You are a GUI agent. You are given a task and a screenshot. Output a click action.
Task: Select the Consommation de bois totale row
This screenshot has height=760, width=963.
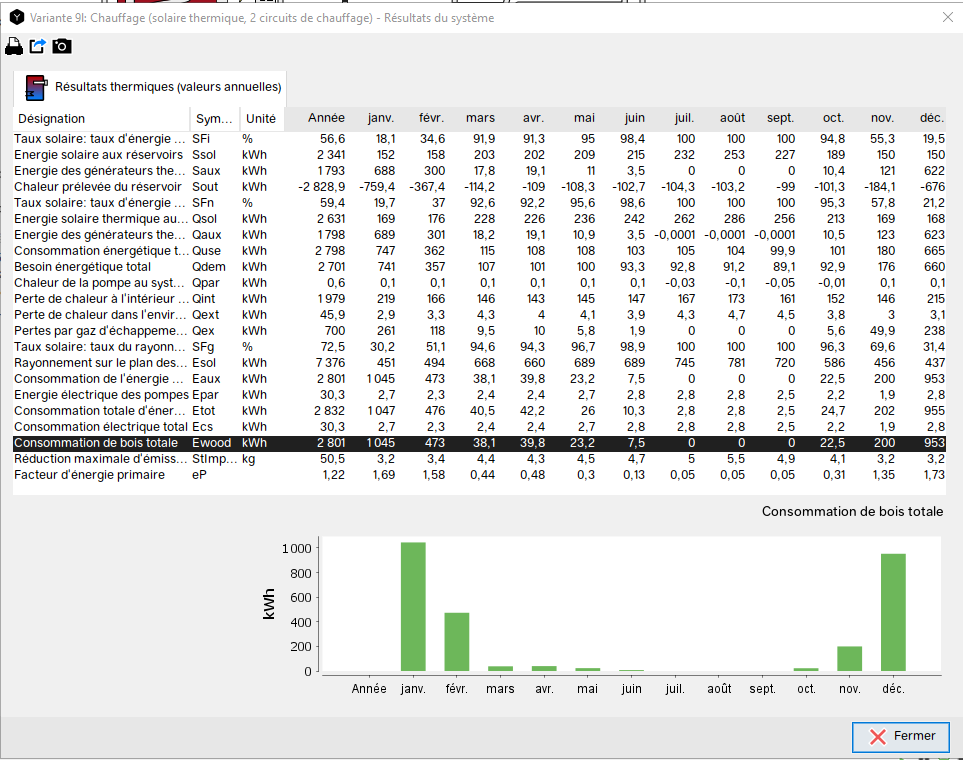pos(479,442)
